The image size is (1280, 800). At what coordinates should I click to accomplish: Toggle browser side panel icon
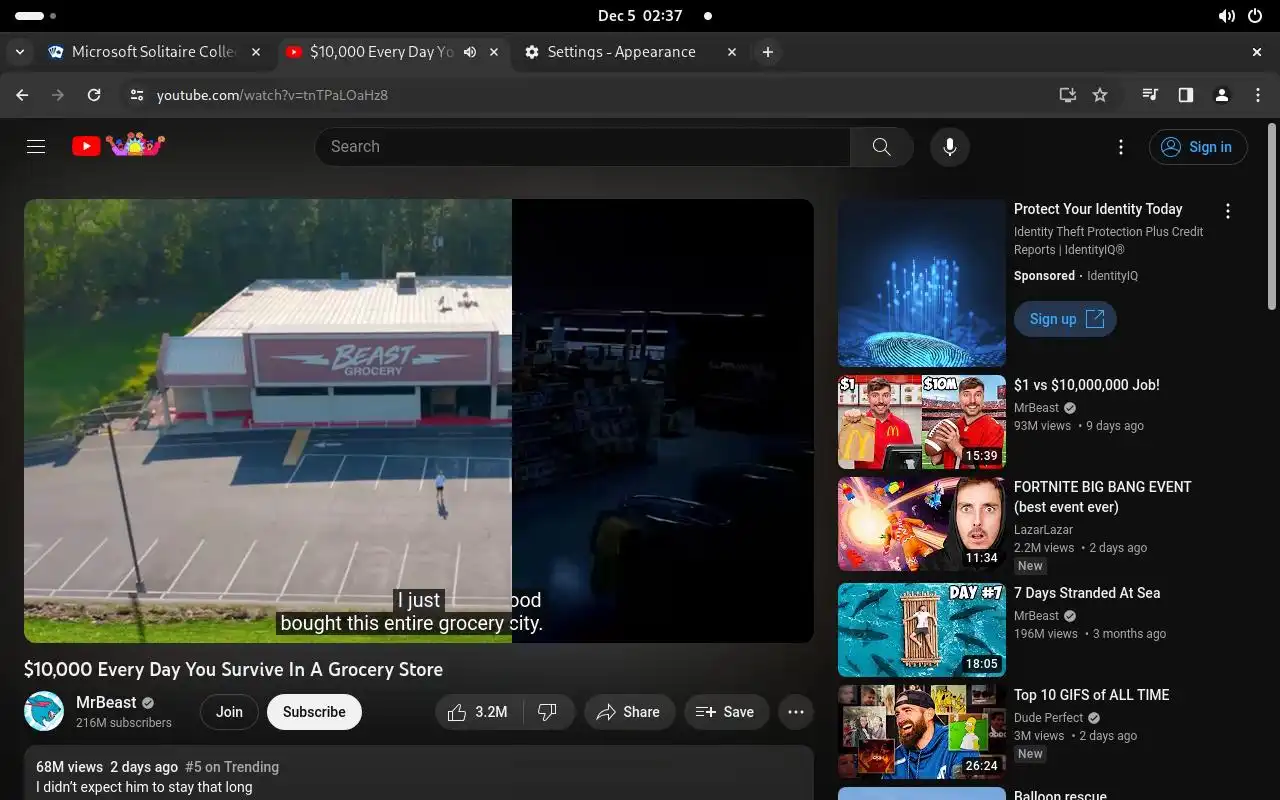coord(1186,95)
